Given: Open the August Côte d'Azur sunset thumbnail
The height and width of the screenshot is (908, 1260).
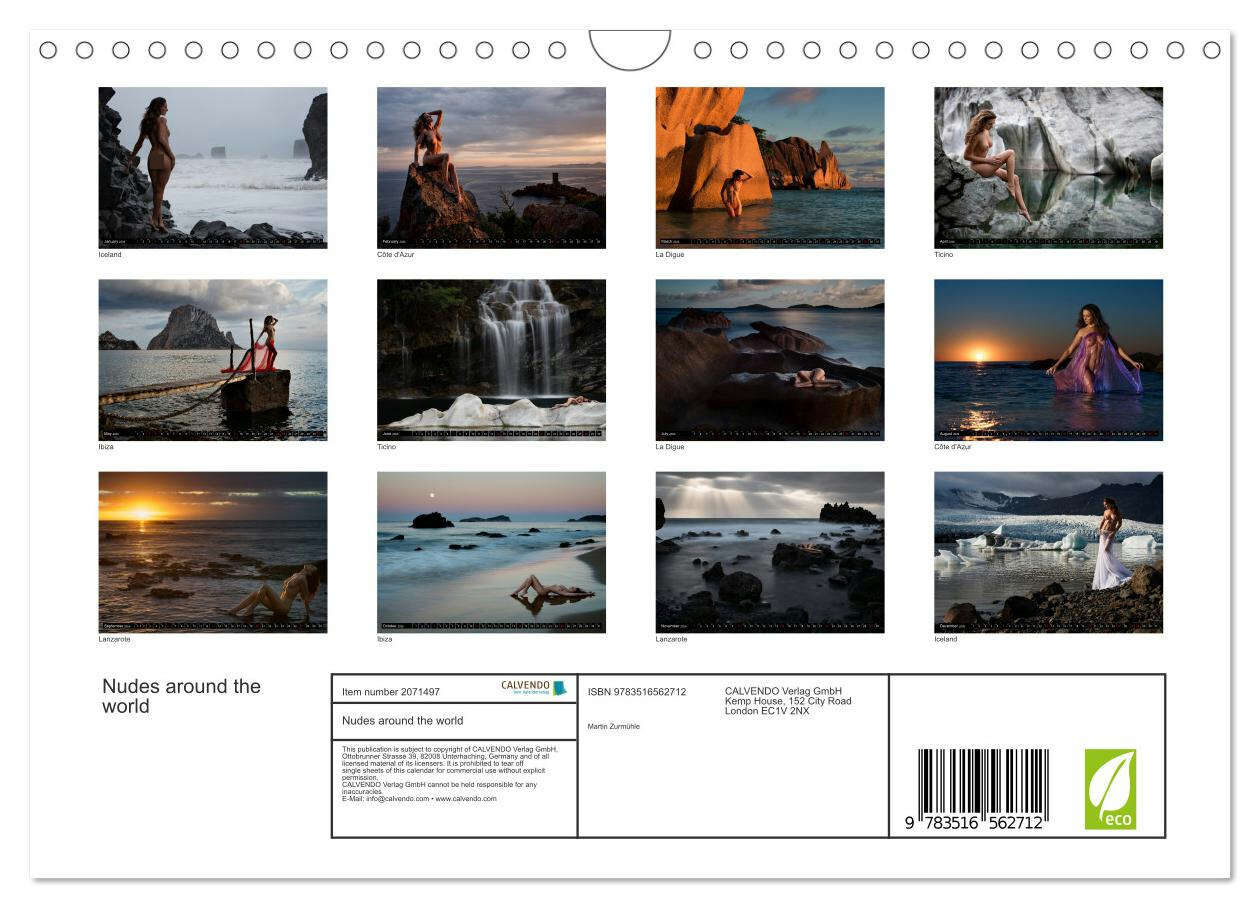Looking at the screenshot, I should point(1048,359).
